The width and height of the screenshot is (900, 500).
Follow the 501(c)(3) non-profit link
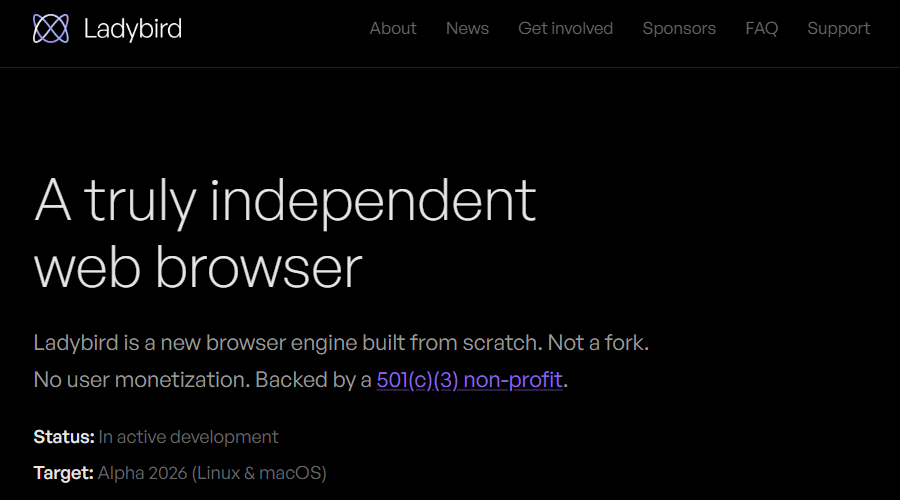pos(469,379)
